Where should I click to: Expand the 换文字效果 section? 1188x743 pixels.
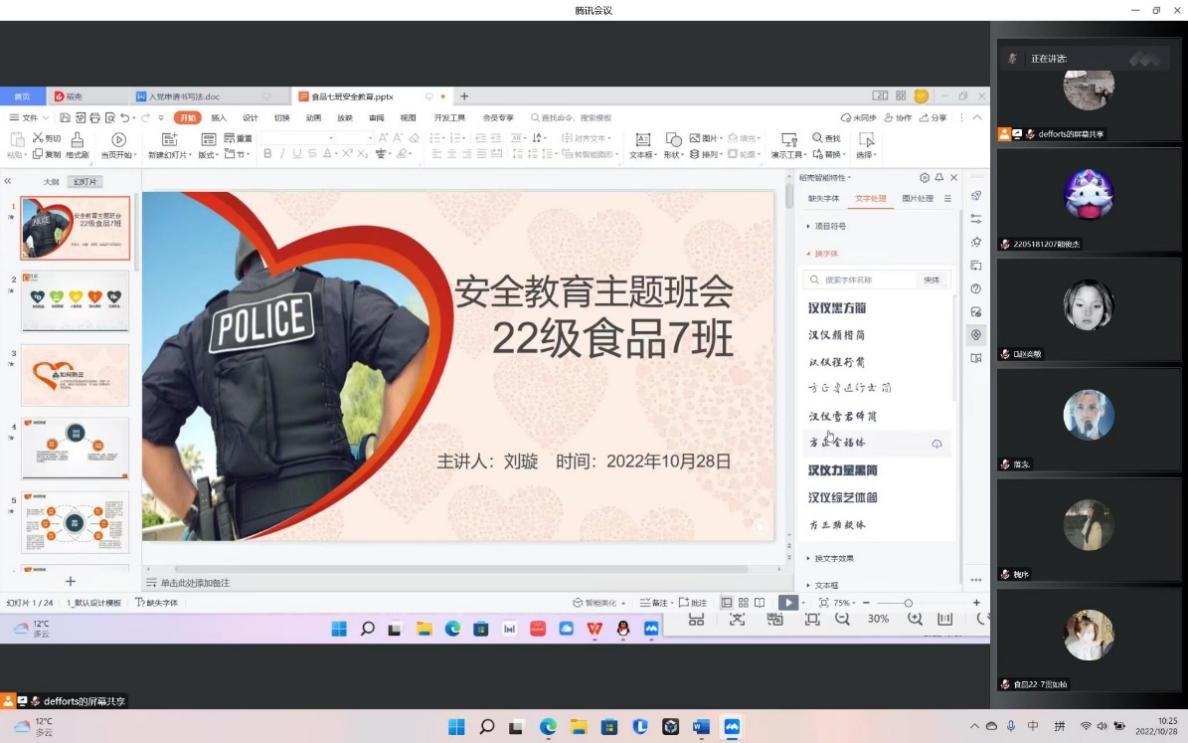point(833,558)
